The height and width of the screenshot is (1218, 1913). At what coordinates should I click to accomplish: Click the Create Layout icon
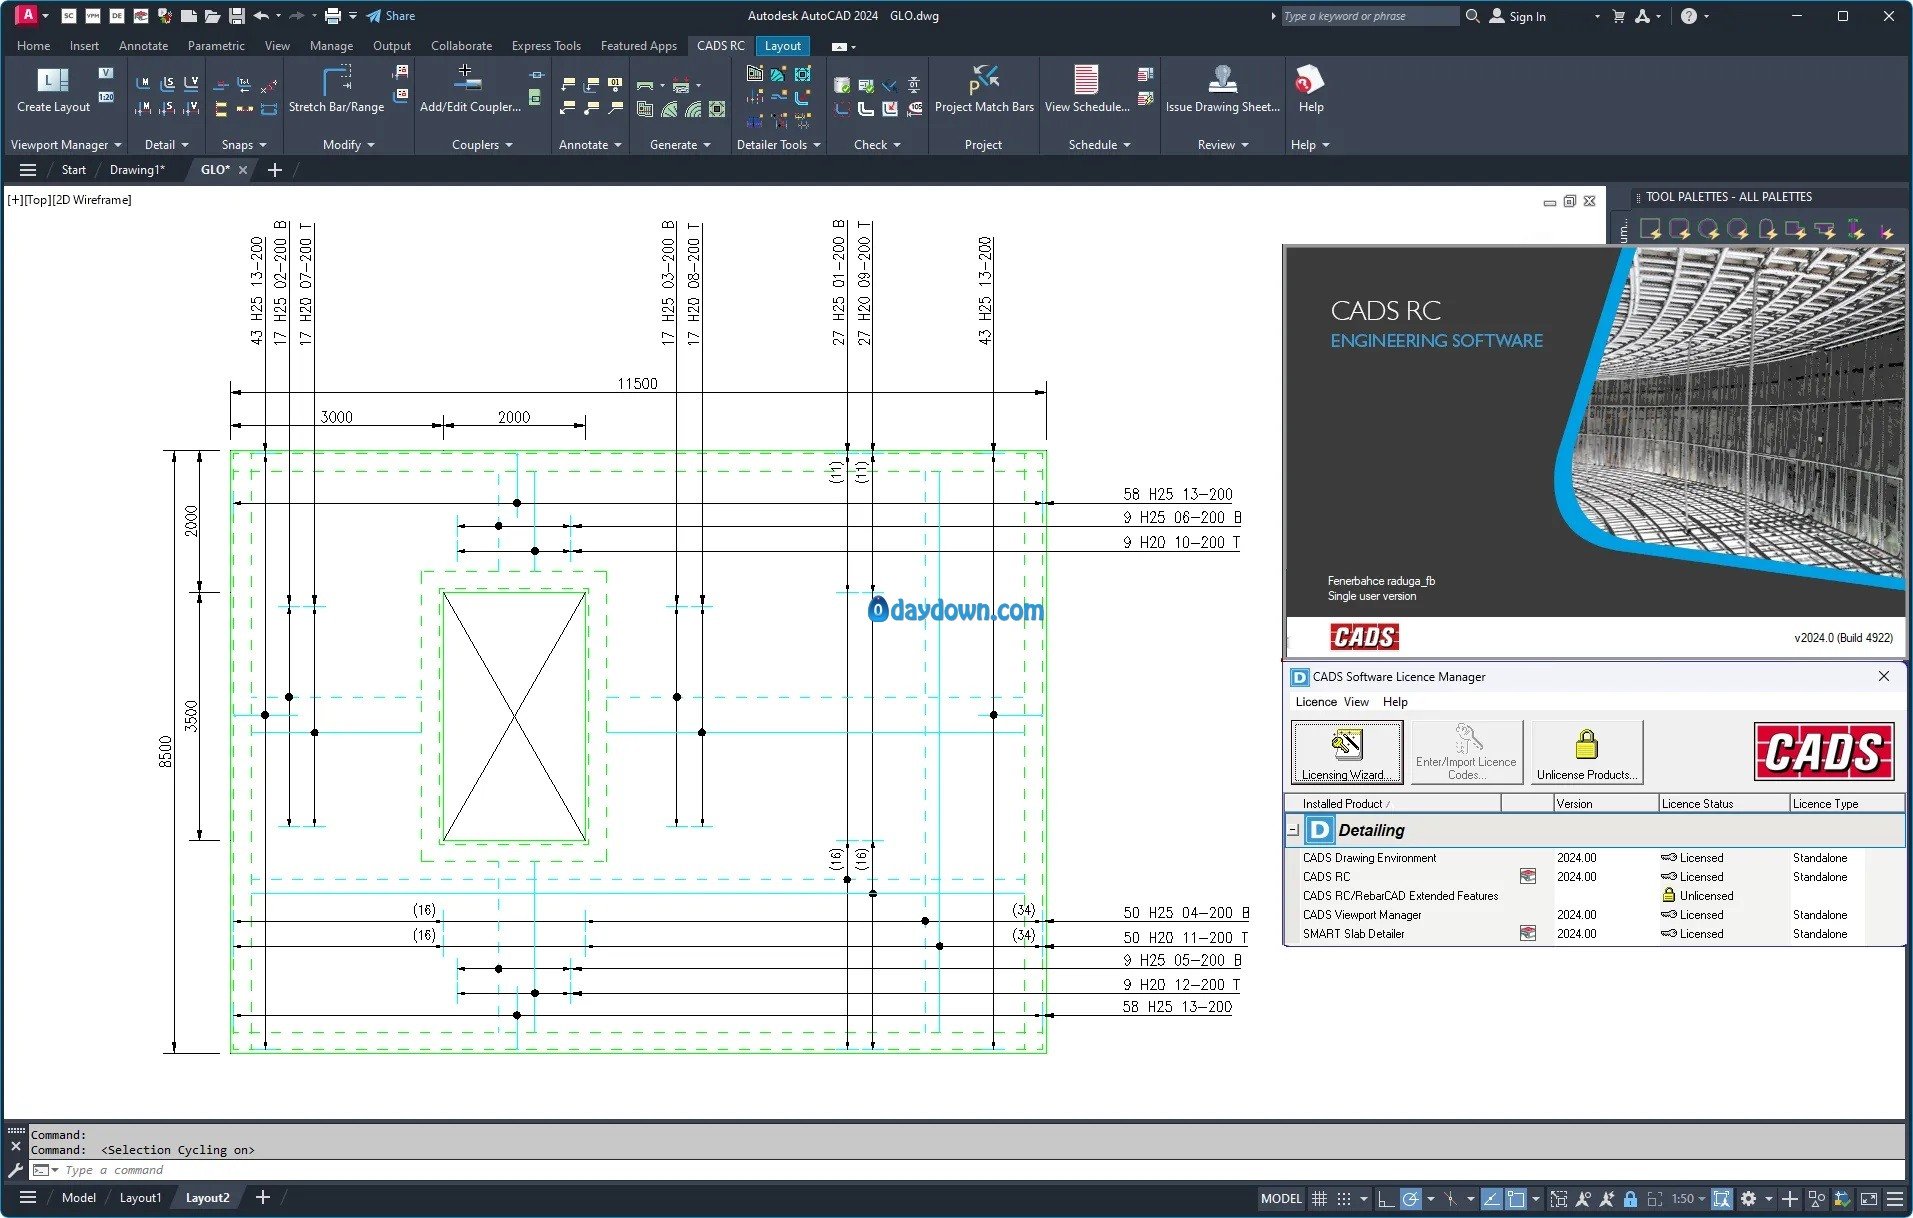click(53, 80)
